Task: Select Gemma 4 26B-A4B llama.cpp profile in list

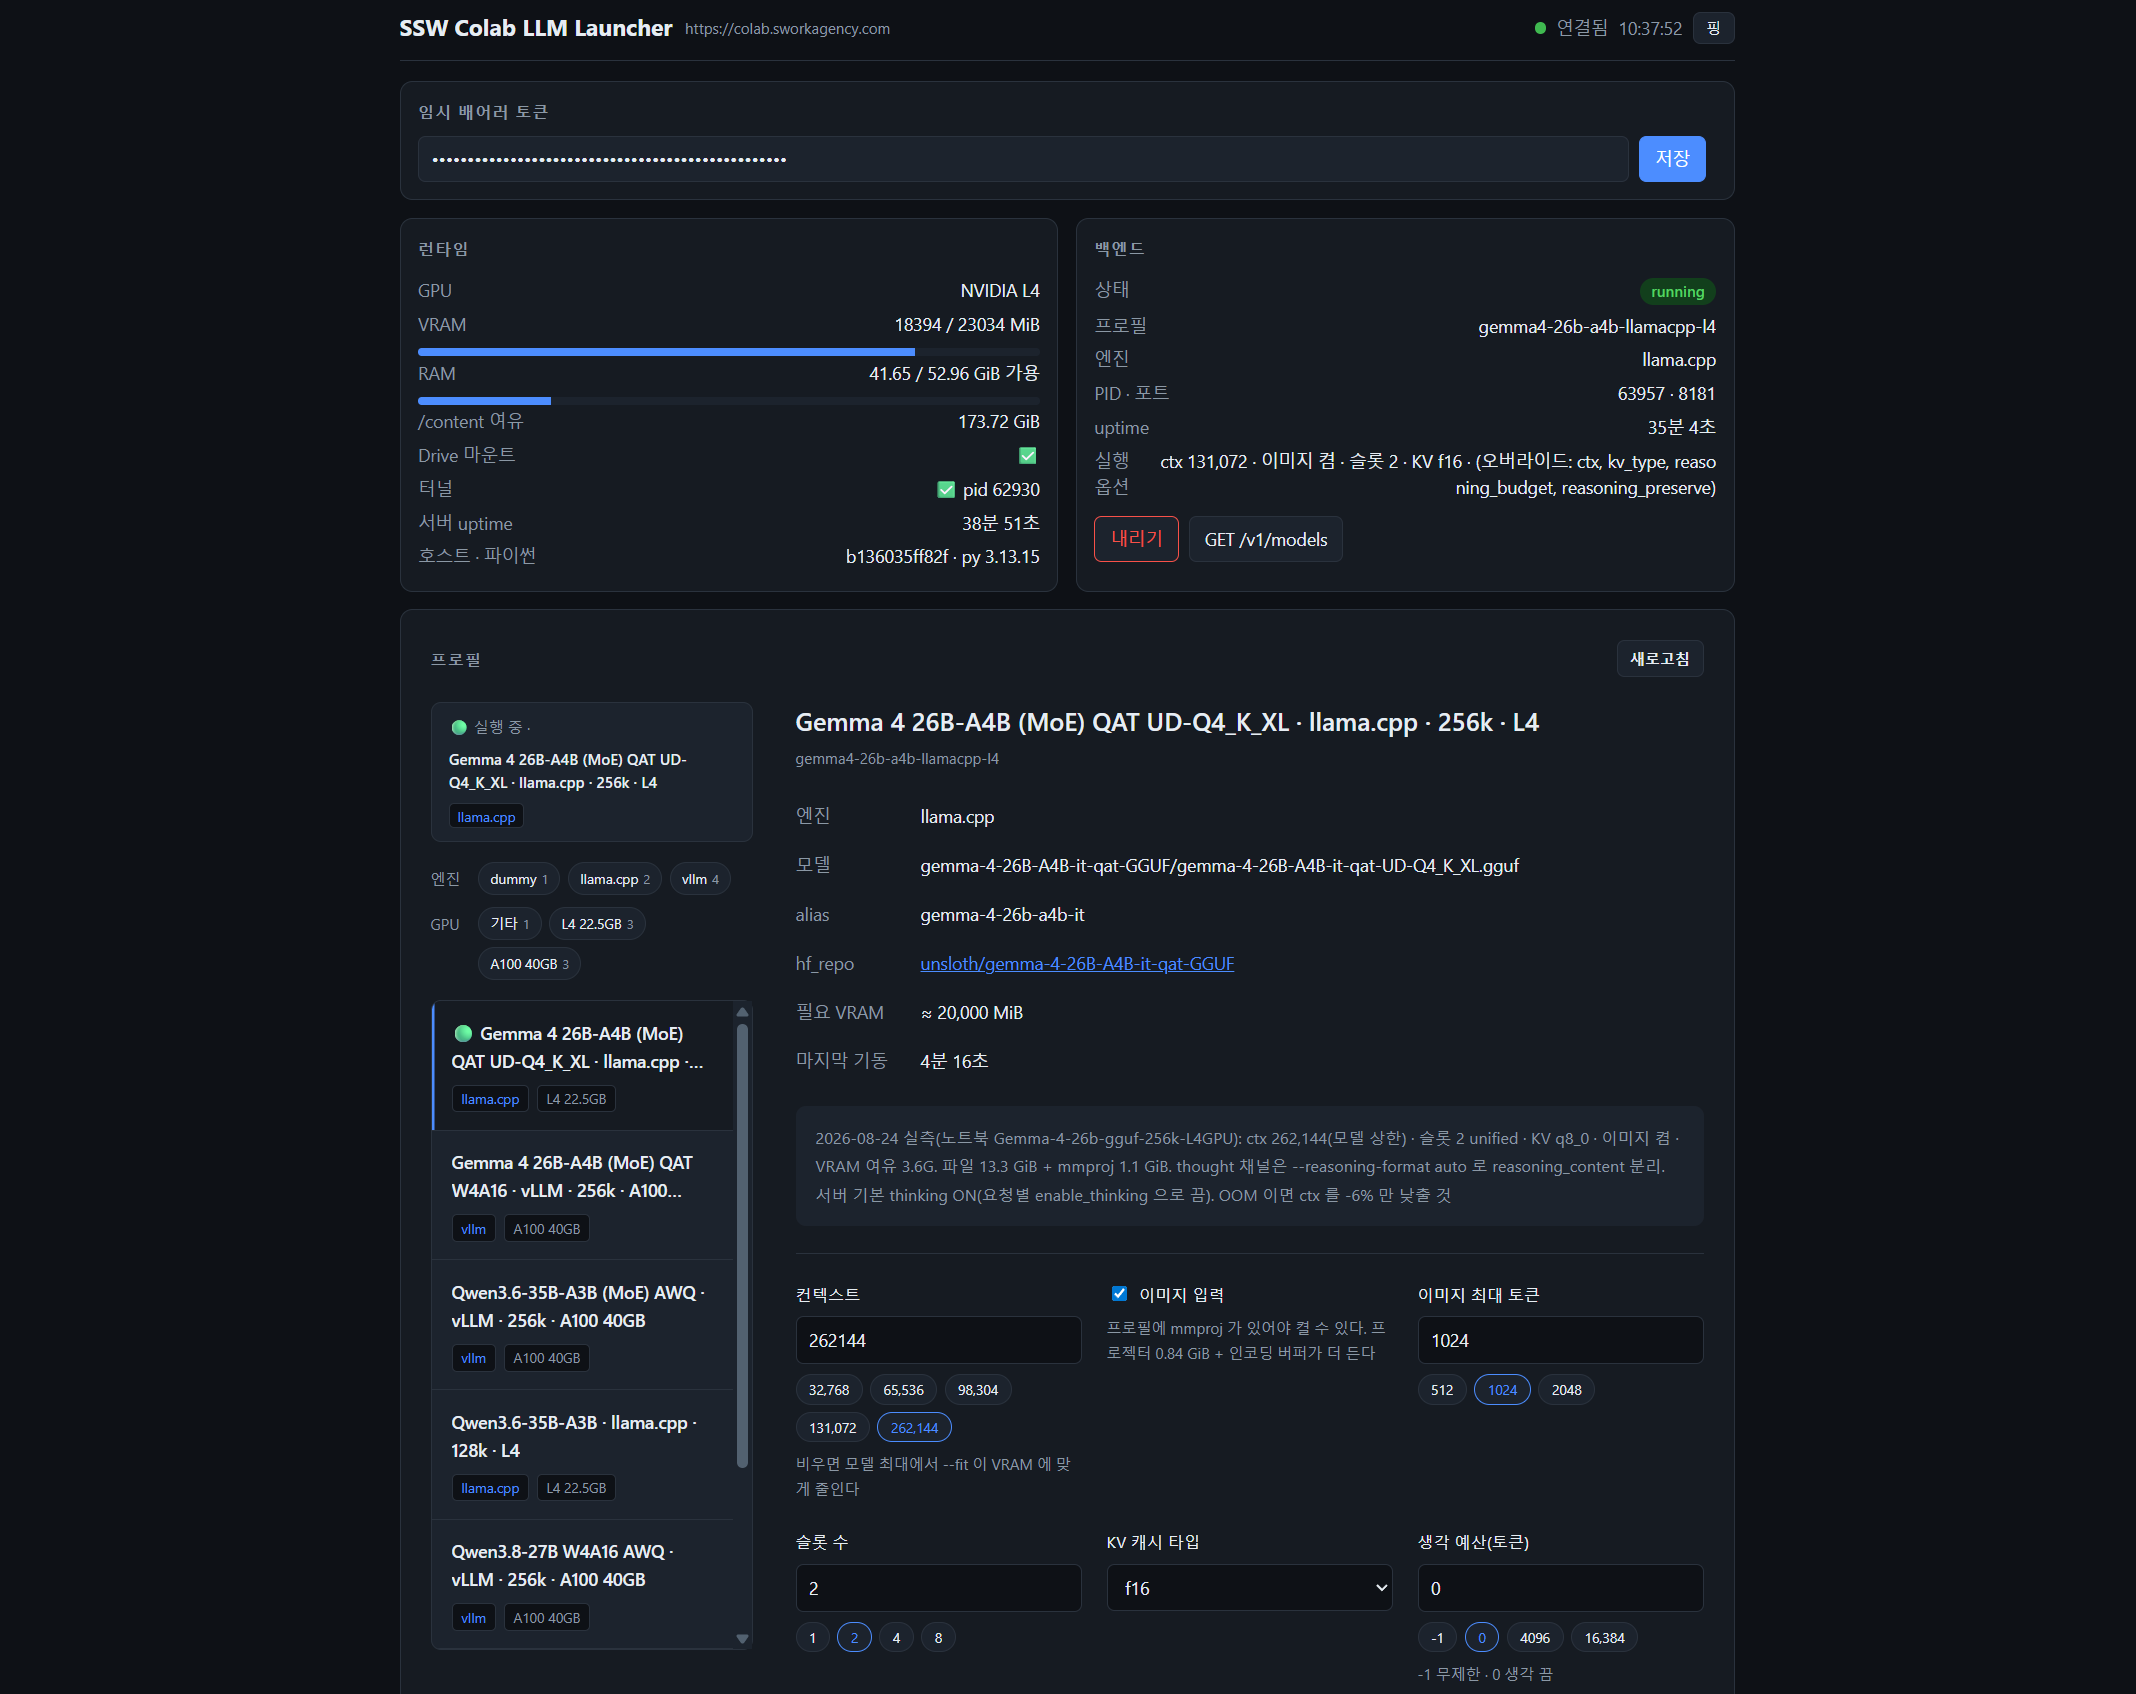Action: tap(583, 1066)
